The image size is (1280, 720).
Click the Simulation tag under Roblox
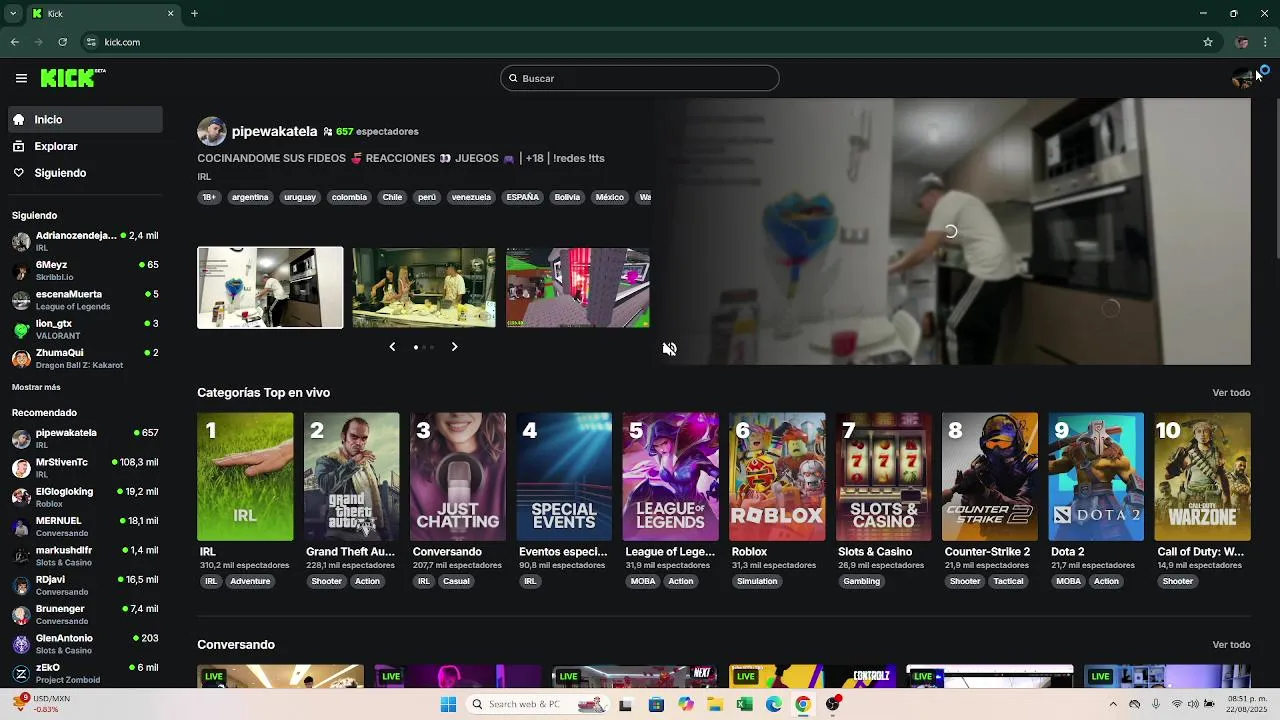(757, 581)
